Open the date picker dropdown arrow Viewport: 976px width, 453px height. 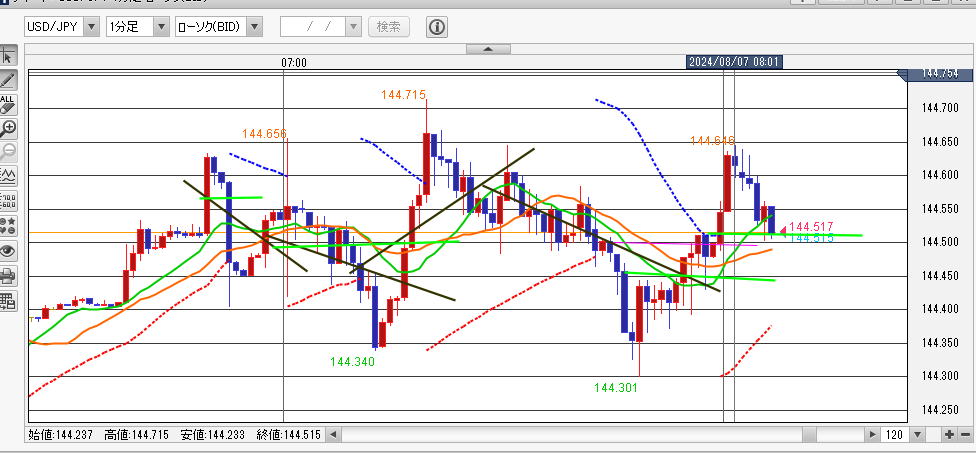(x=354, y=27)
